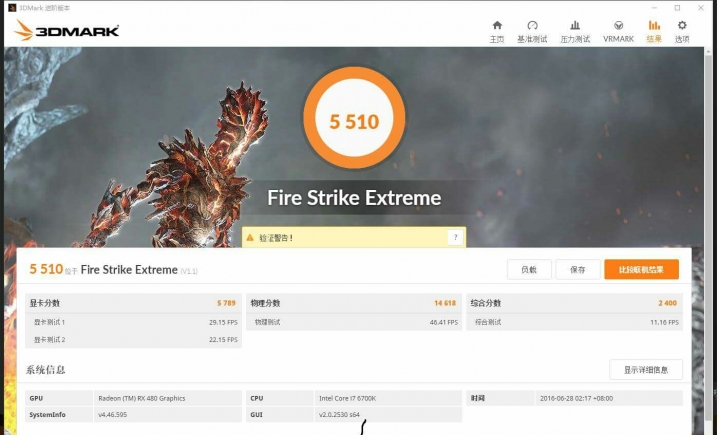Click the physics score value 14 618
The width and height of the screenshot is (720, 435).
pos(445,303)
